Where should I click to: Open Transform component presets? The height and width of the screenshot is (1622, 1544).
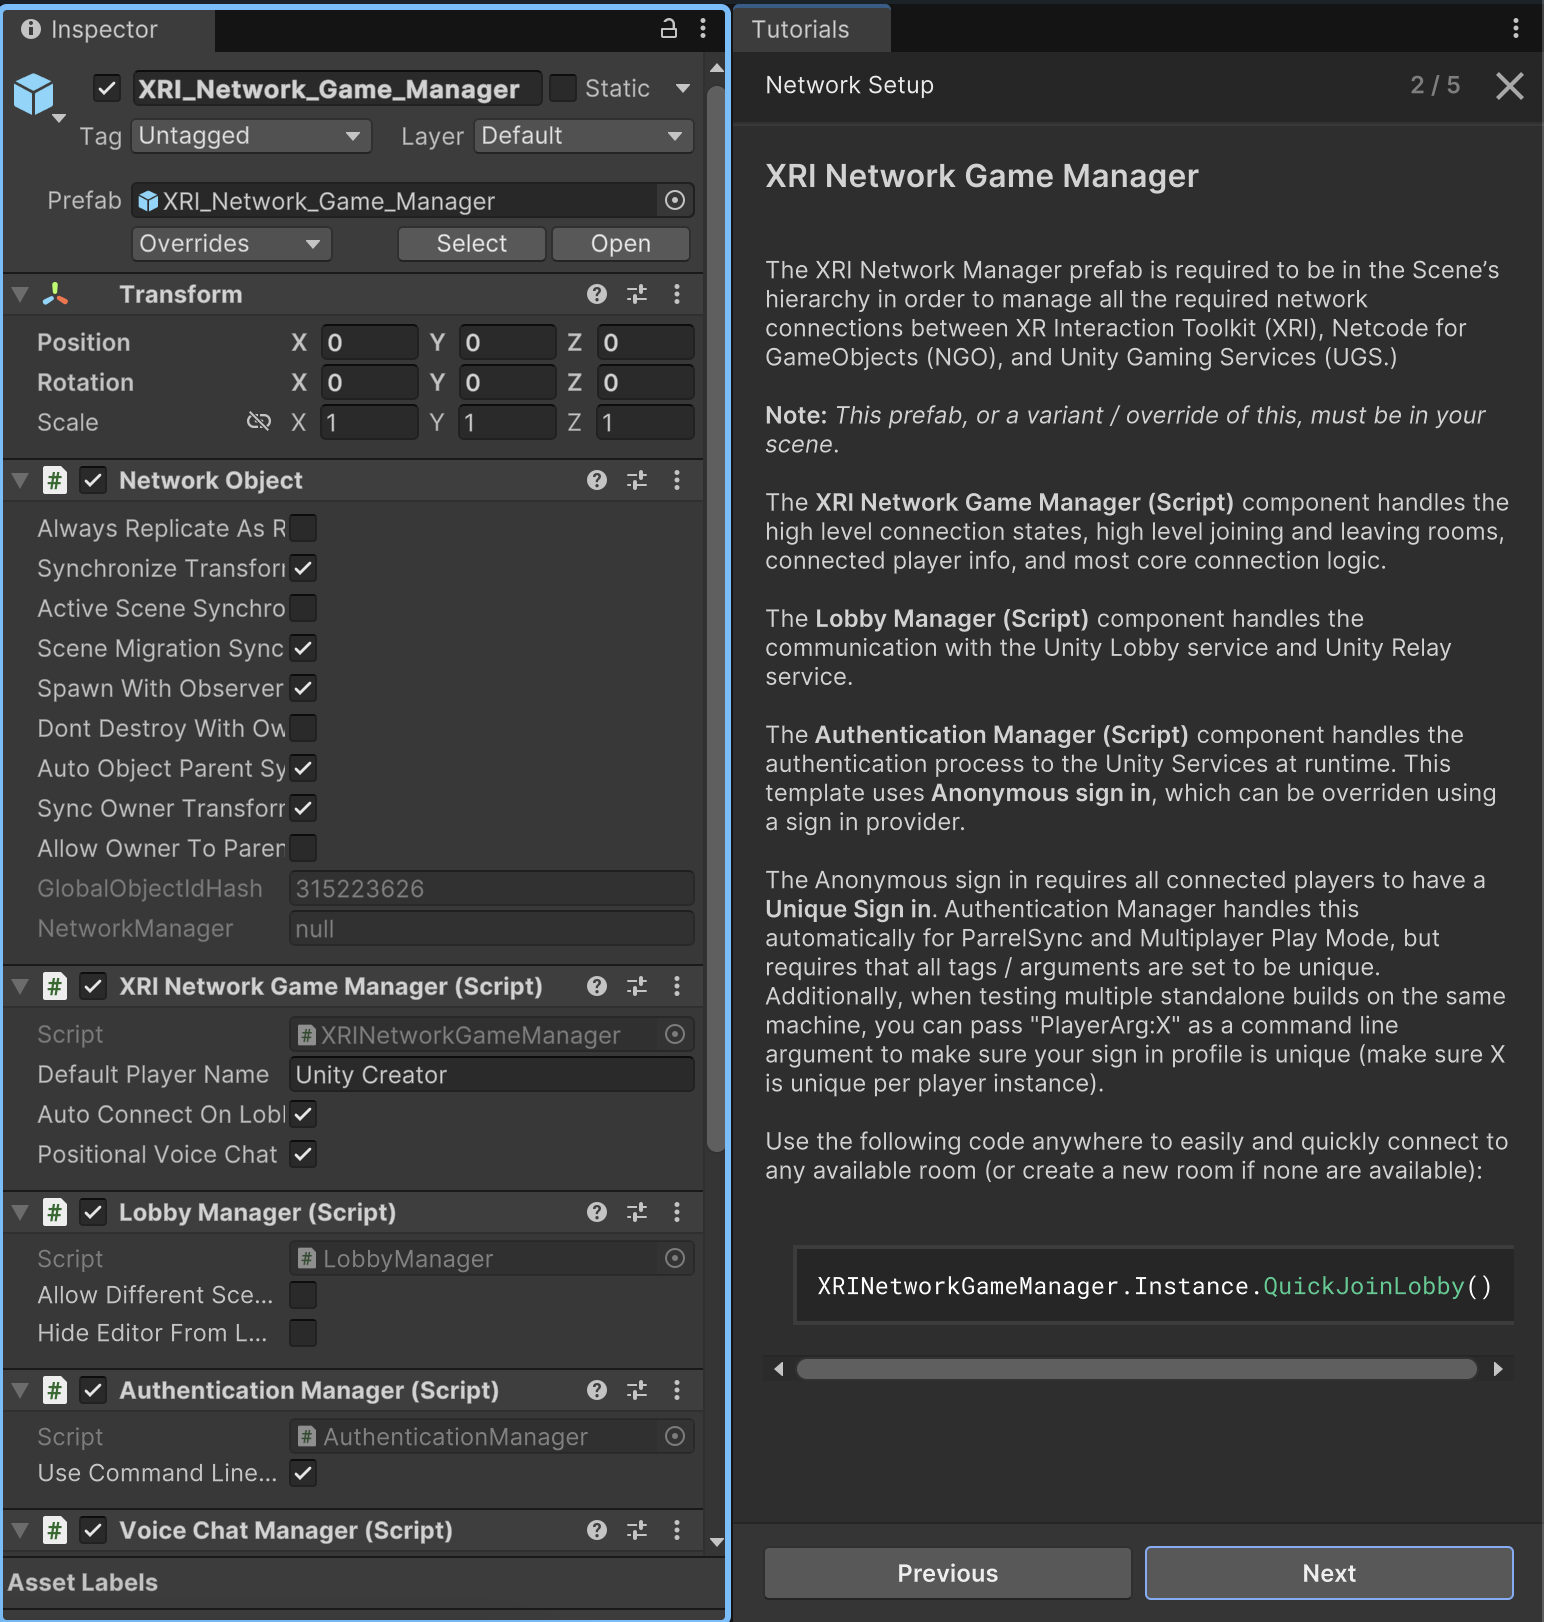tap(637, 294)
